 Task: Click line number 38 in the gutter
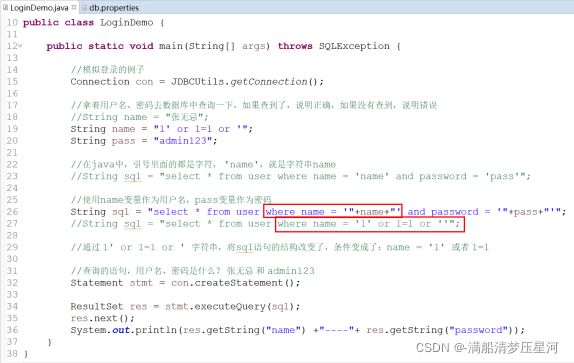(12, 353)
